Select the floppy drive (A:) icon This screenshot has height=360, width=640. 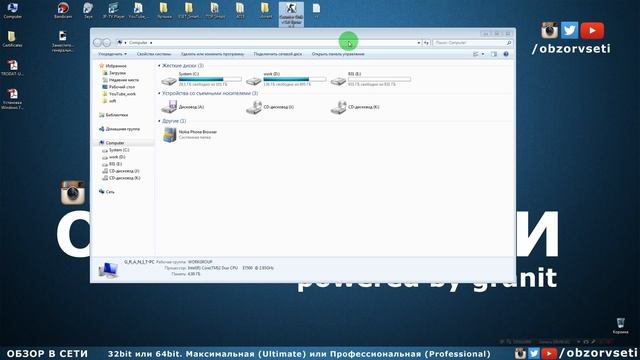169,107
